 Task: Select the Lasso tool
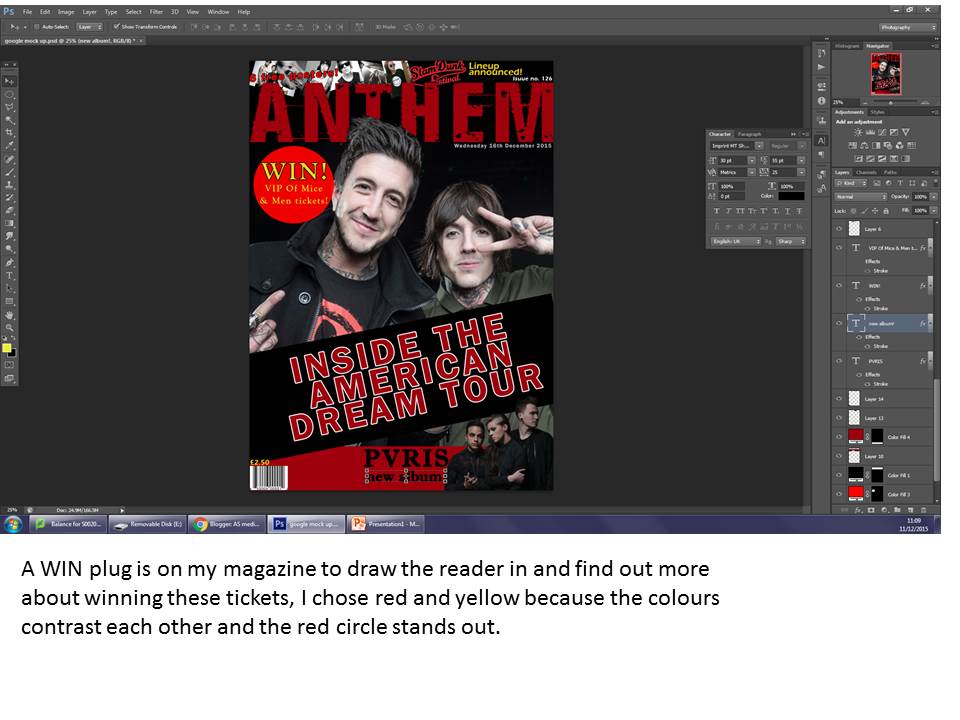pyautogui.click(x=9, y=107)
